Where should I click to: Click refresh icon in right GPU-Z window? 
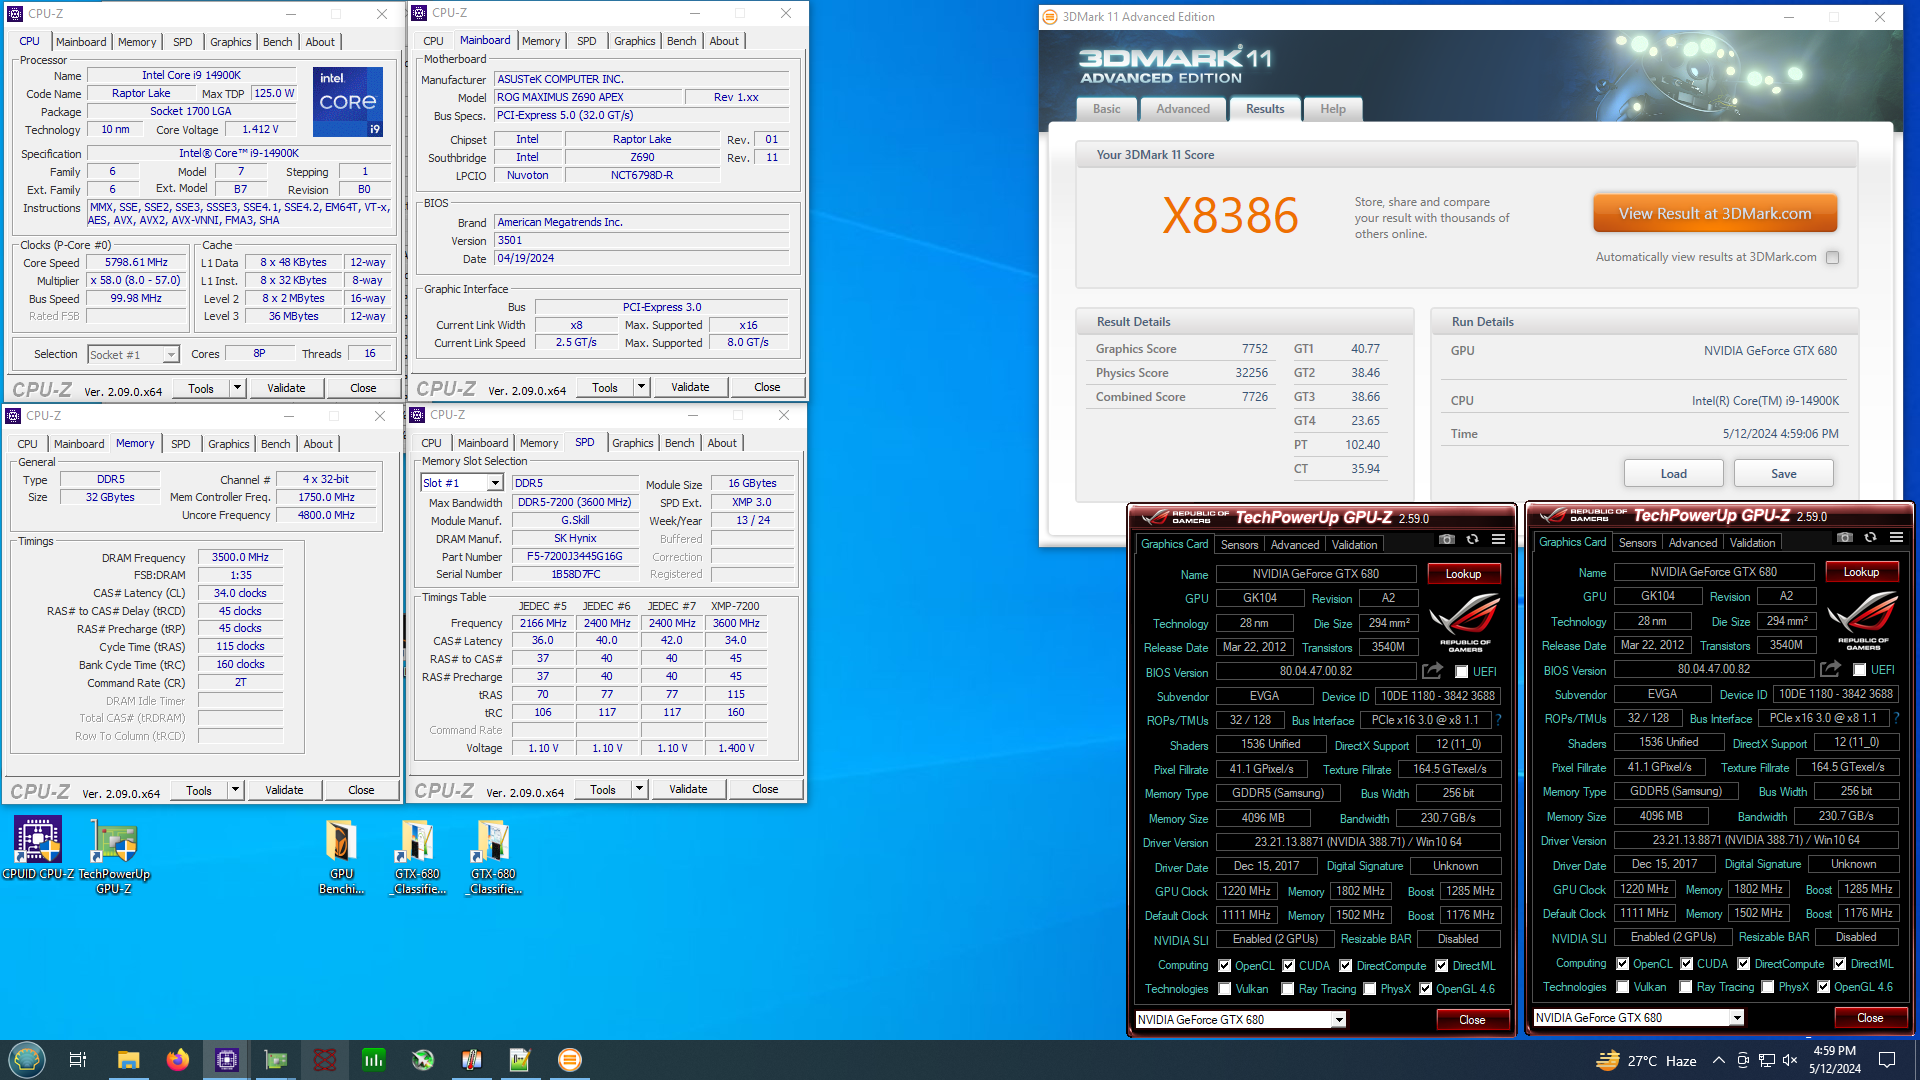1870,538
